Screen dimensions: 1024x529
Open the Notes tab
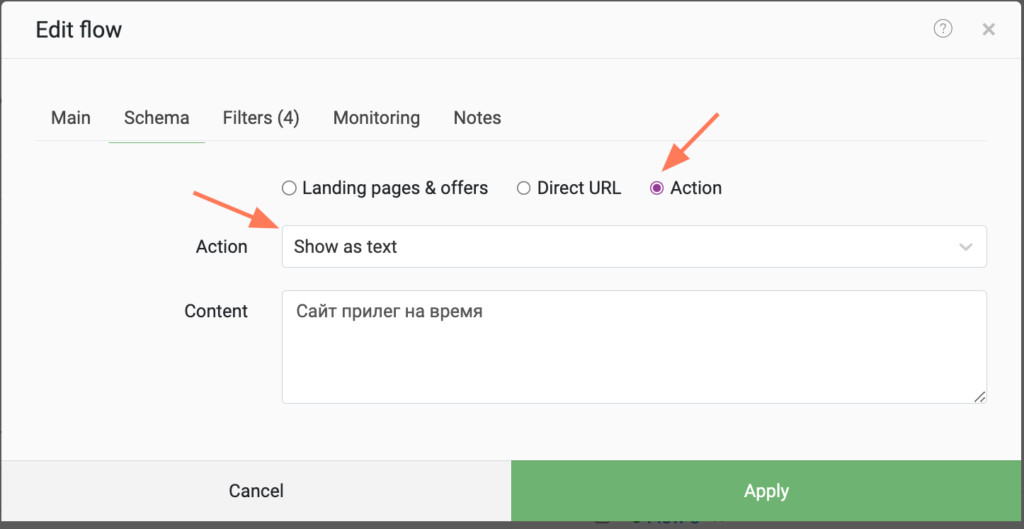pyautogui.click(x=477, y=118)
